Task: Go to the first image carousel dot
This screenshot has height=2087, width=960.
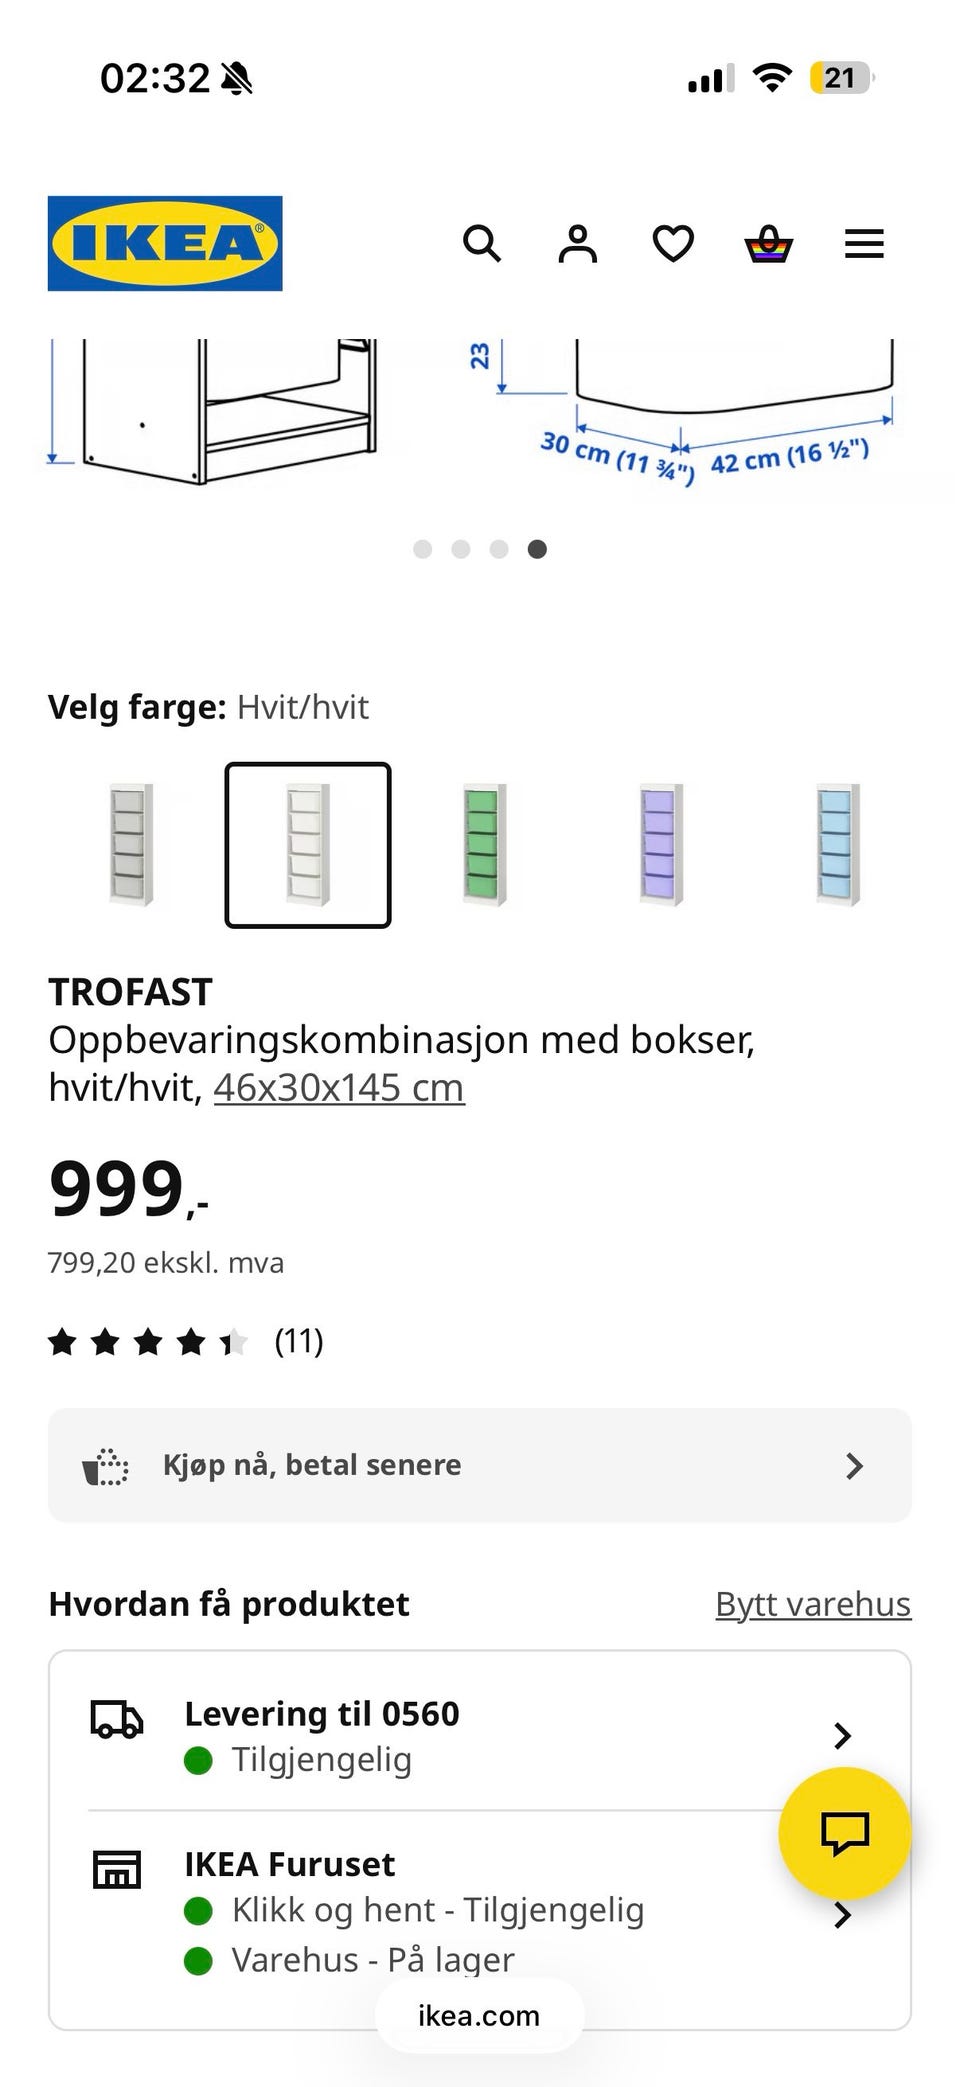Action: (422, 549)
